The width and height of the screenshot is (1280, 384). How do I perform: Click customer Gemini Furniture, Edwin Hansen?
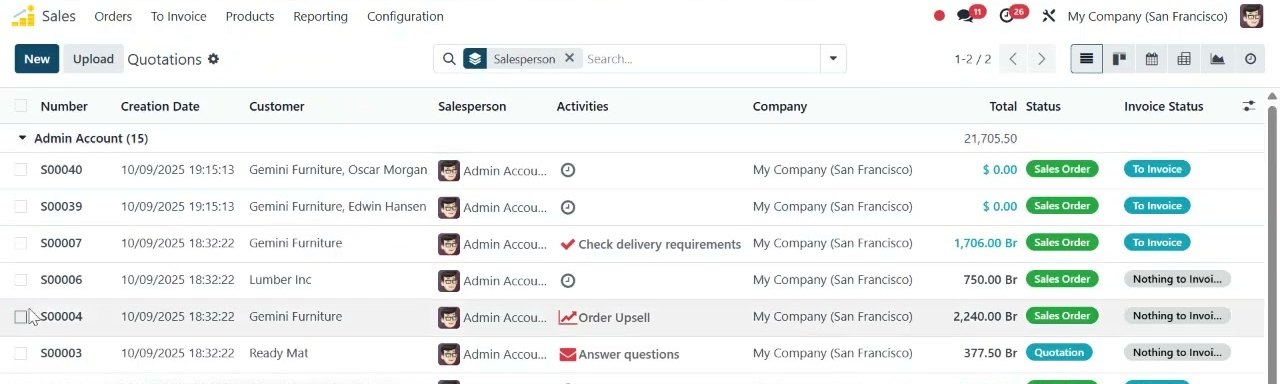pyautogui.click(x=338, y=207)
